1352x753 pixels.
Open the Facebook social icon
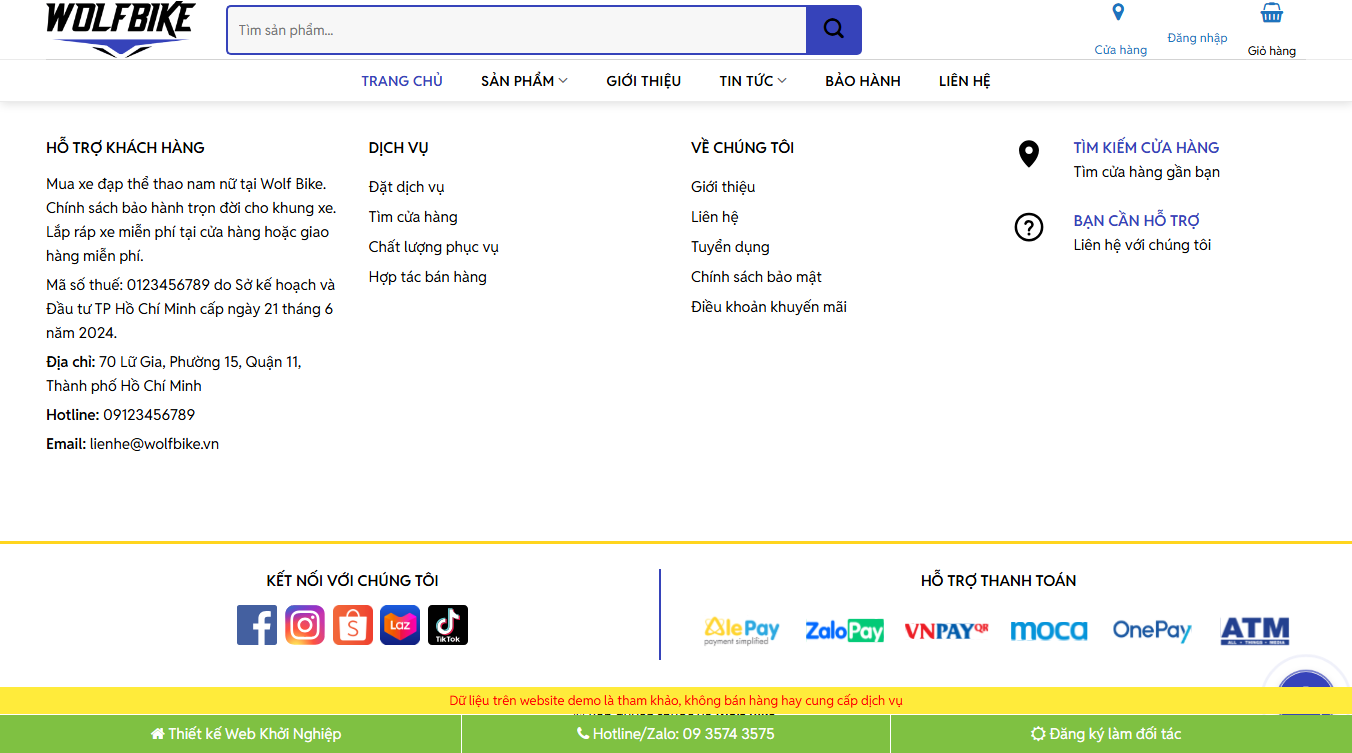click(x=257, y=625)
